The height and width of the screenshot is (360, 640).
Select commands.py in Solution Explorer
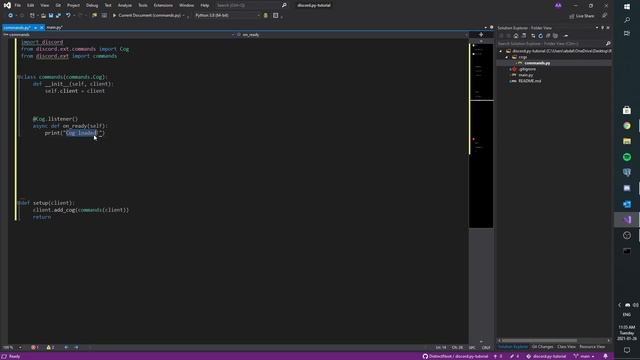tap(537, 63)
